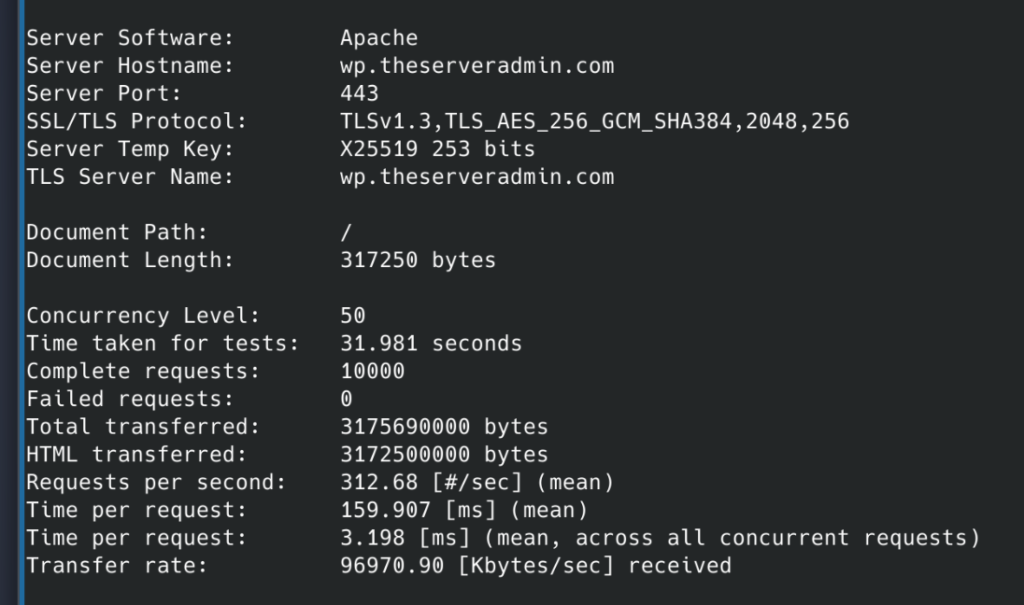Click the TLSv1.3 protocol cipher string

tap(594, 122)
